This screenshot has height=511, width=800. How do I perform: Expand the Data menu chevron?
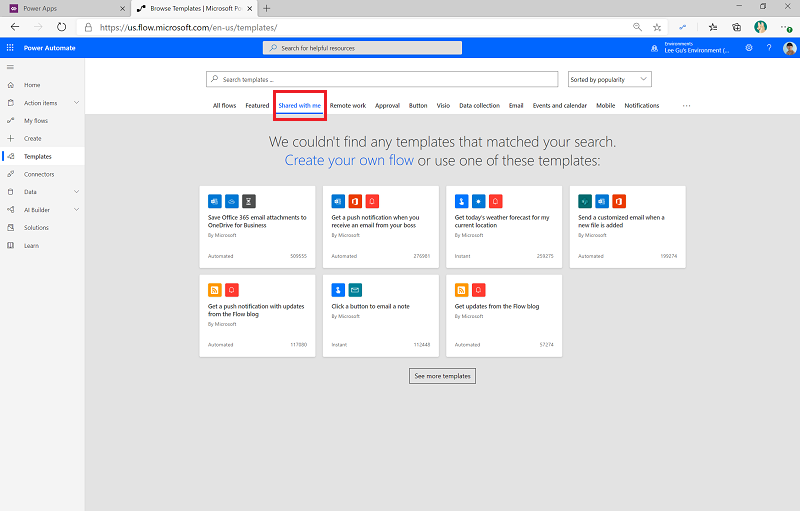77,192
